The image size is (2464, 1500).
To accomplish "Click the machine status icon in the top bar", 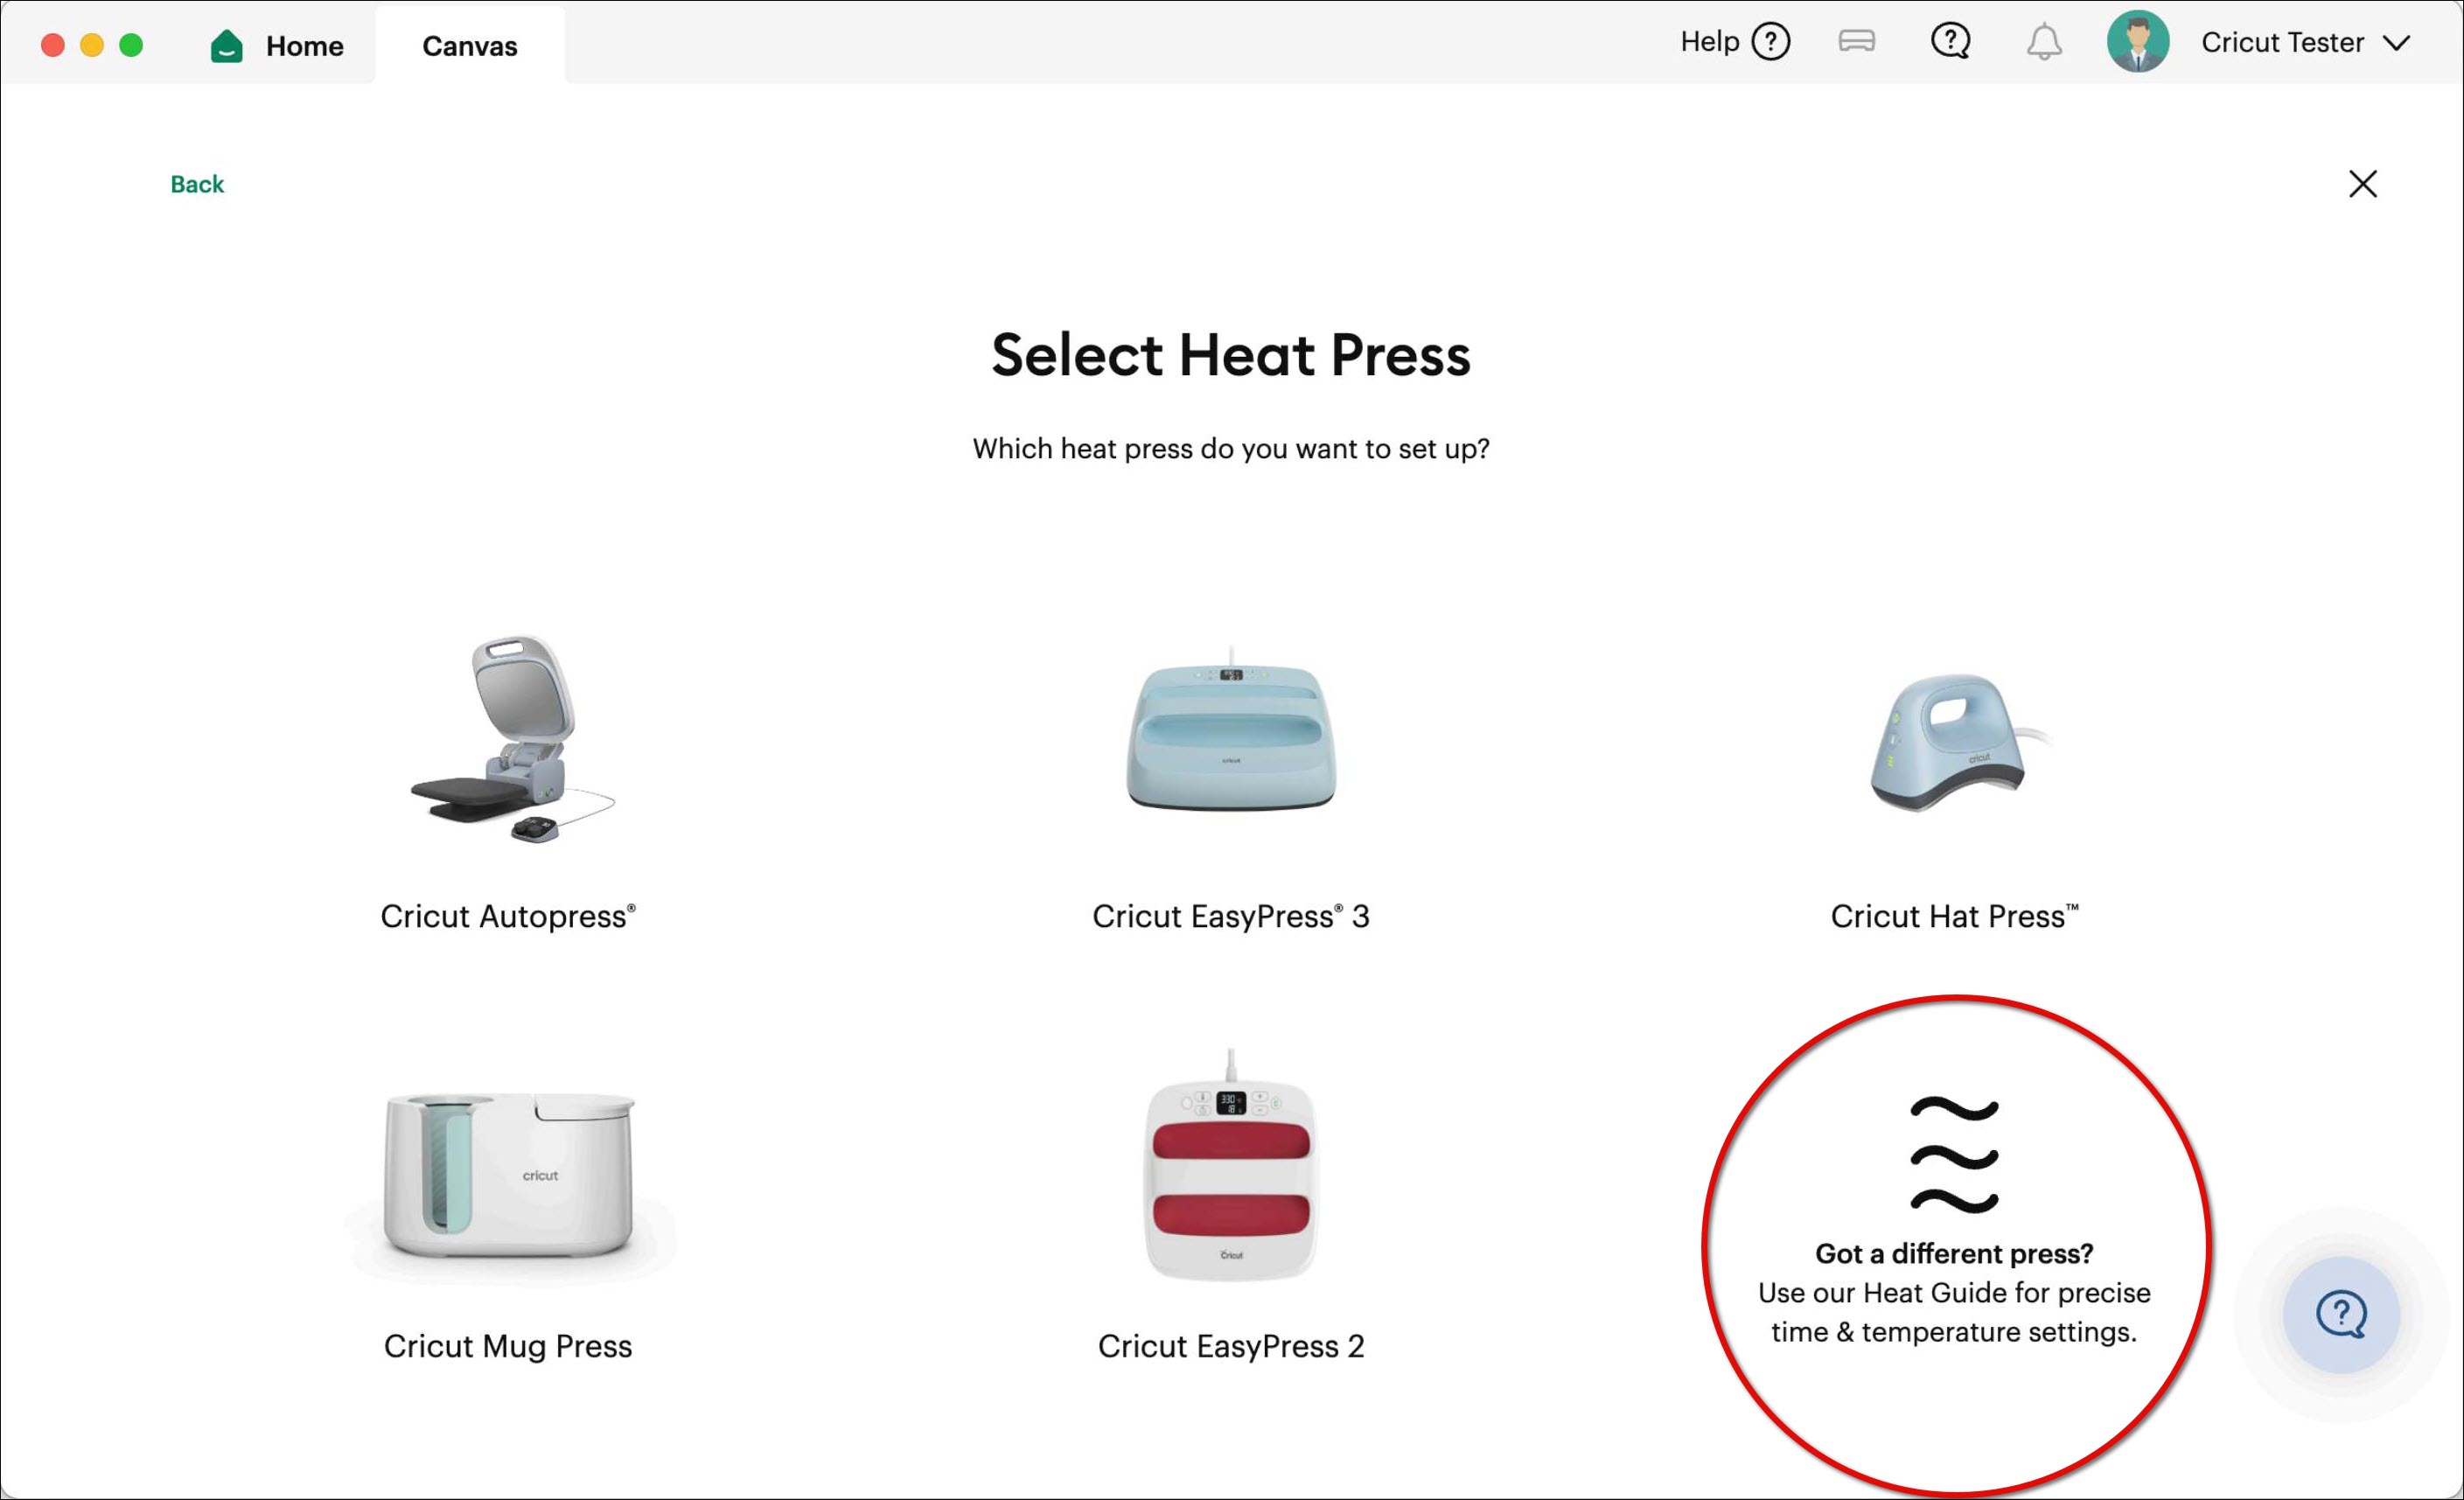I will [1856, 41].
